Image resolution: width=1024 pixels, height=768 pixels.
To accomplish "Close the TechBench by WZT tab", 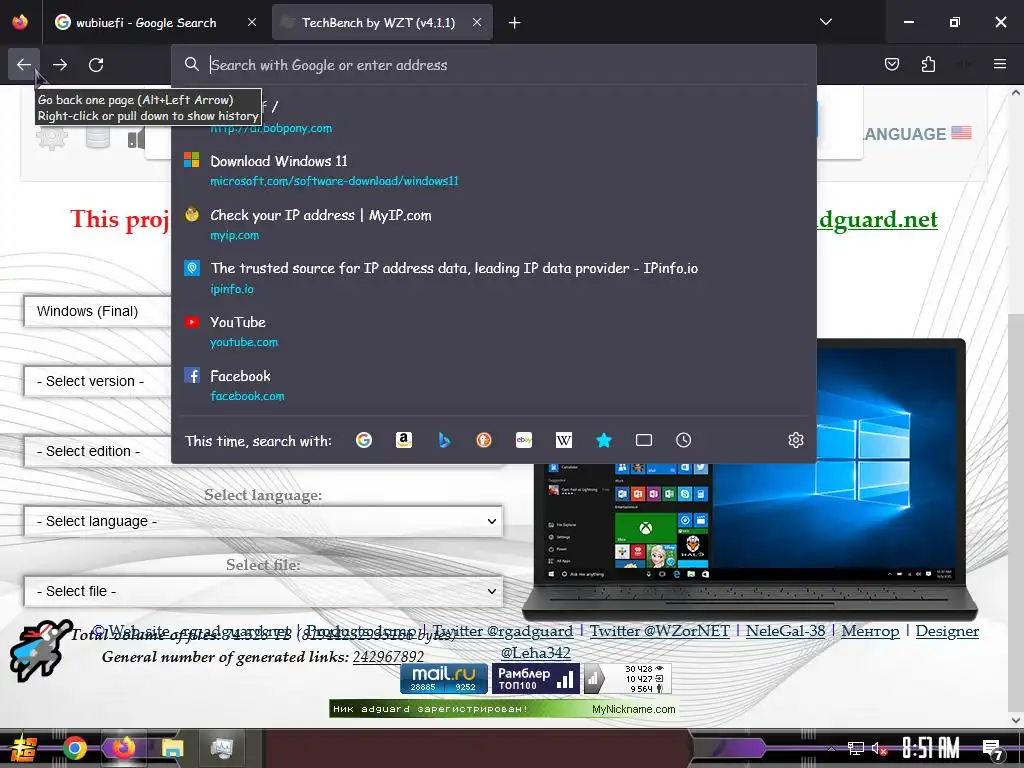I will coord(477,22).
